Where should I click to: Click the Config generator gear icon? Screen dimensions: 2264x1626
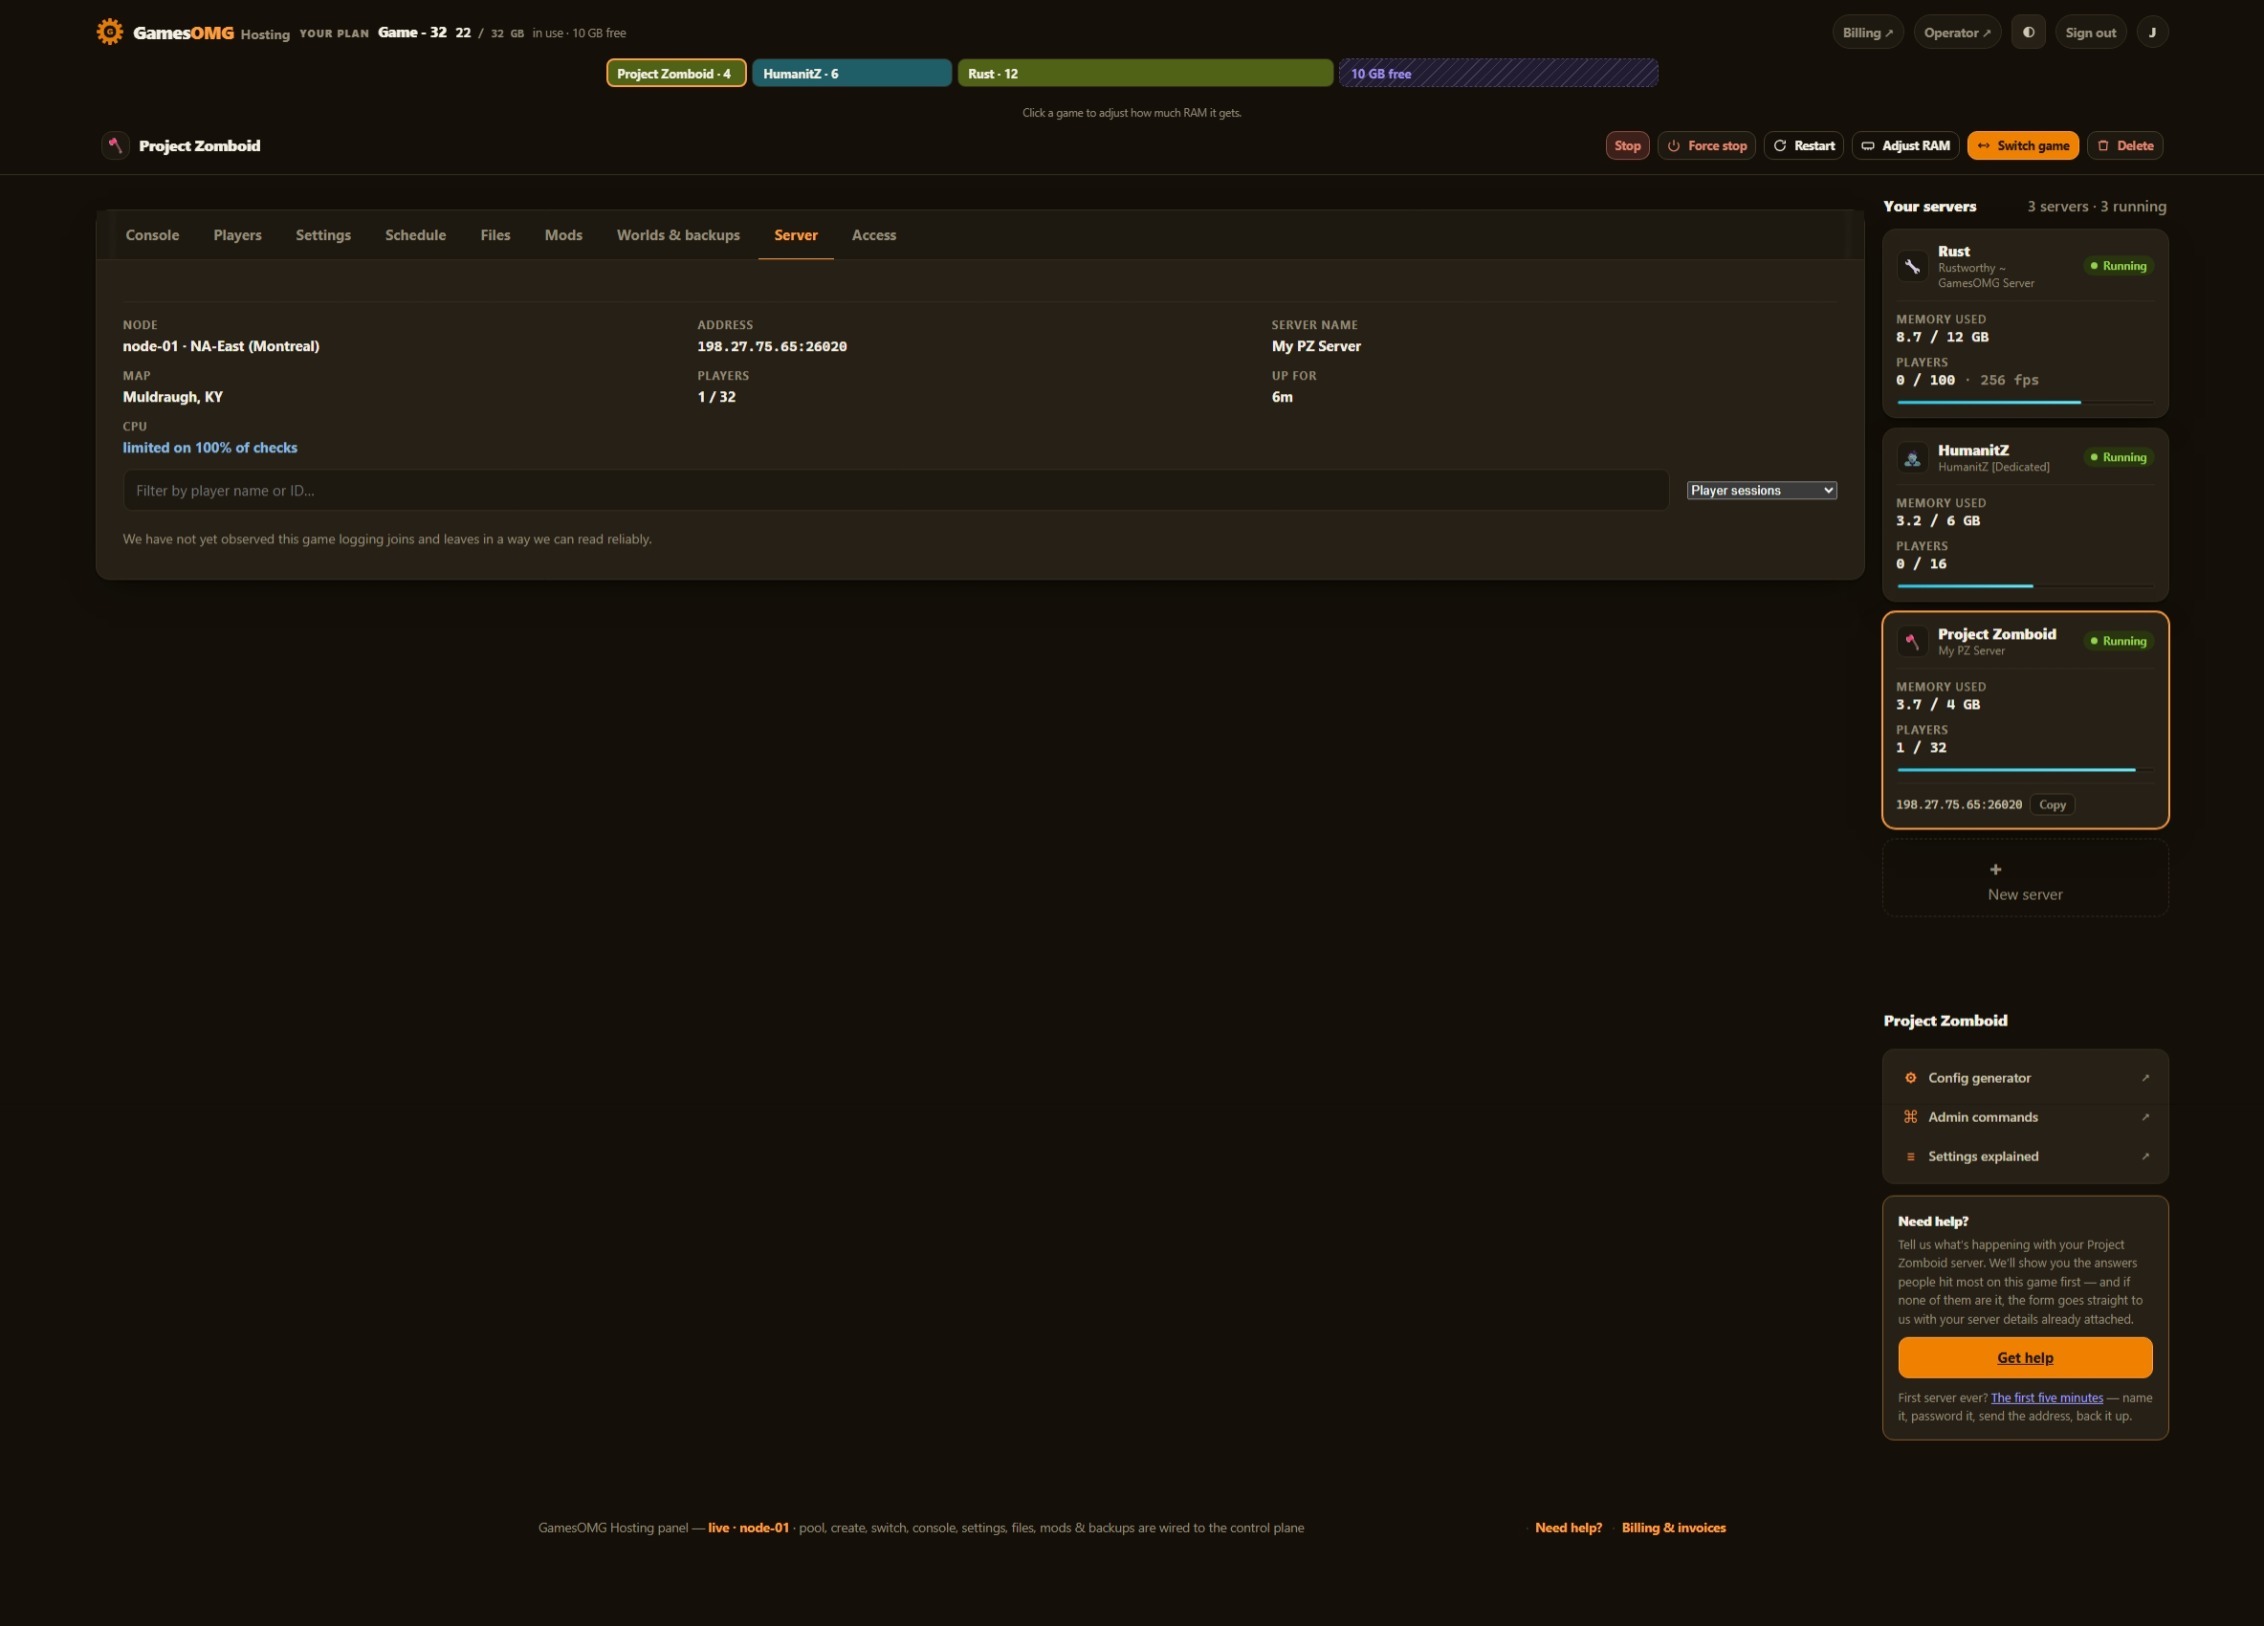1910,1078
